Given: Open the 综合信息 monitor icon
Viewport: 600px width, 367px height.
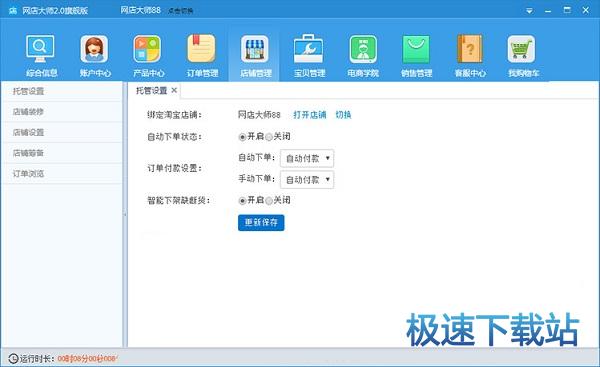Looking at the screenshot, I should tap(40, 49).
